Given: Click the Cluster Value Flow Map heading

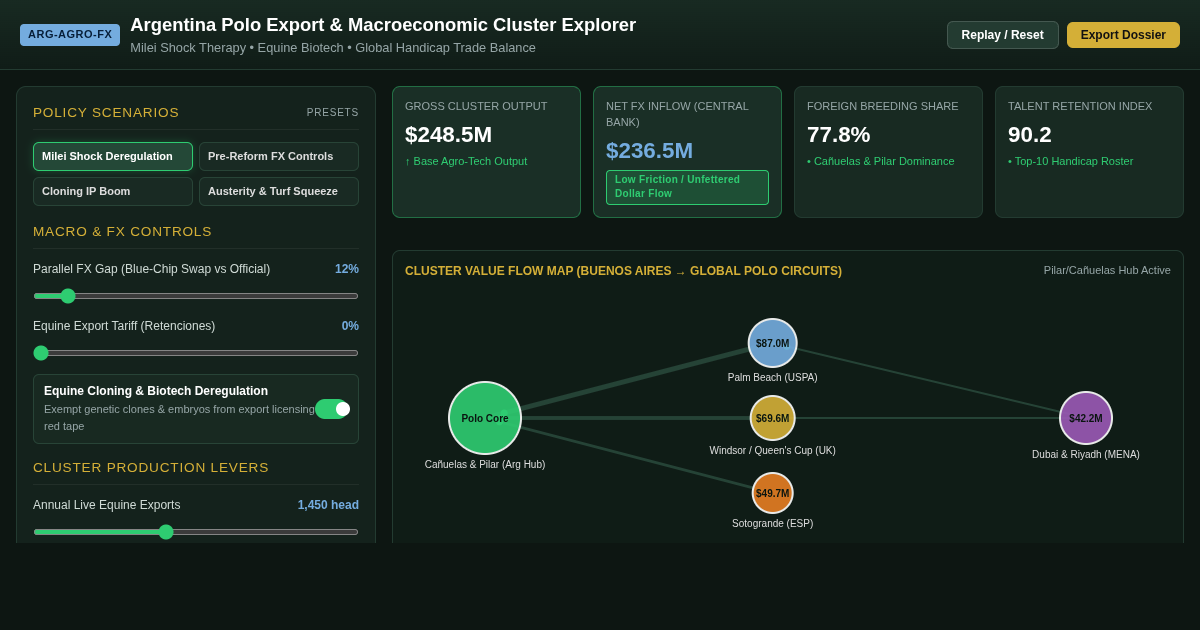Looking at the screenshot, I should click(x=623, y=271).
